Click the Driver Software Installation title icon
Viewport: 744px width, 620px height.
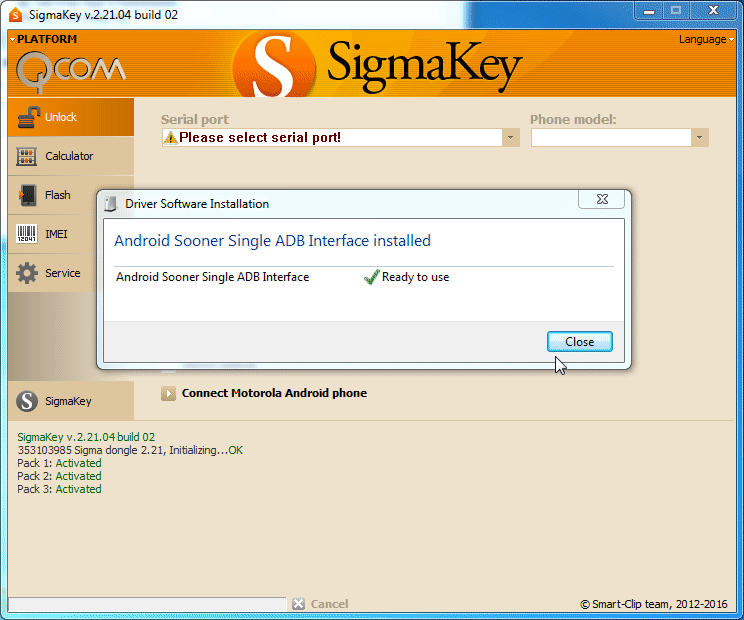coord(111,204)
